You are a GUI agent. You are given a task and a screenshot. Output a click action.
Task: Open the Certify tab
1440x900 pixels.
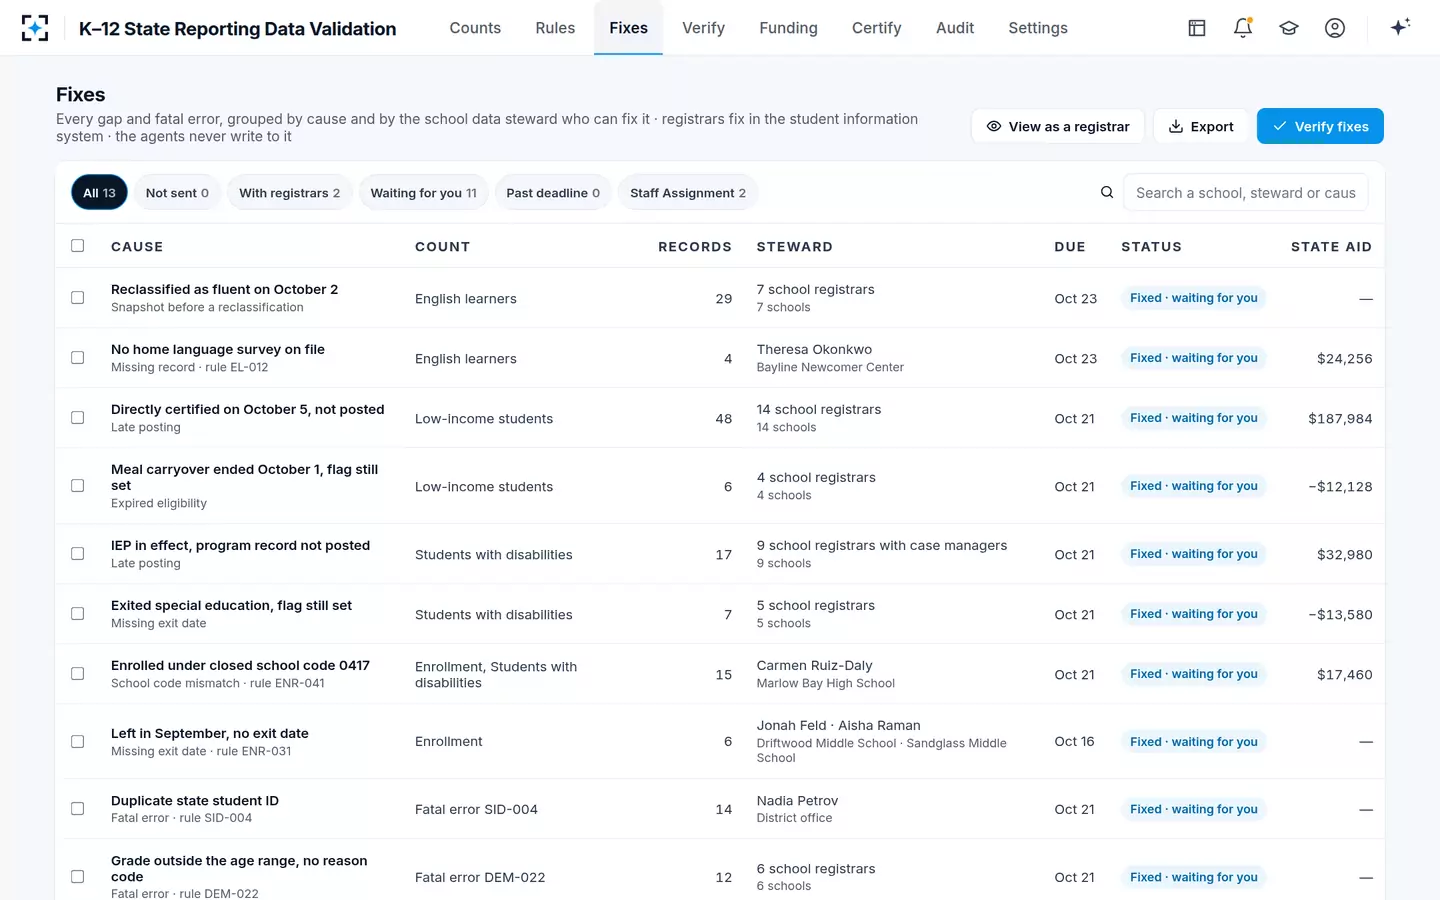coord(877,28)
